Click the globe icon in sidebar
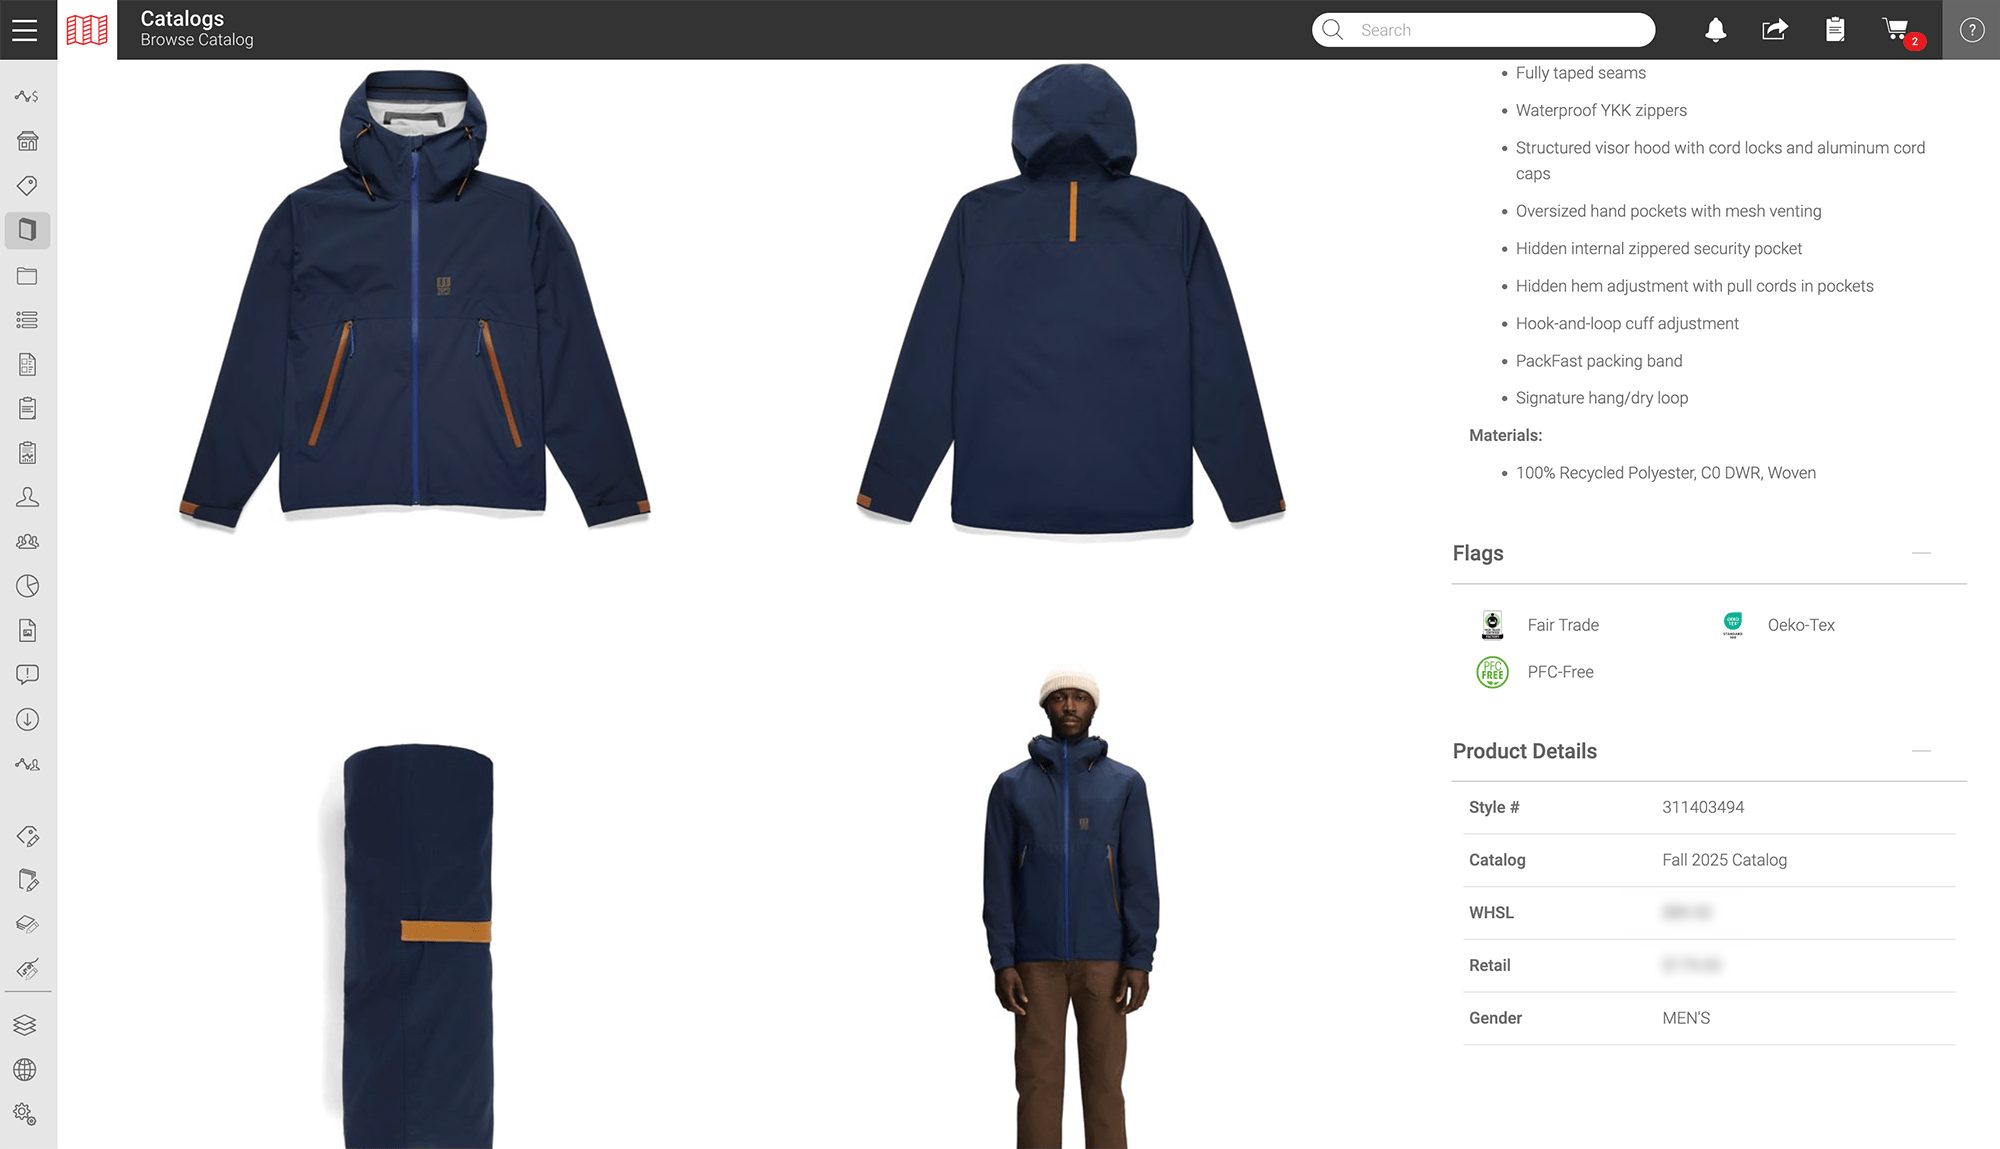Viewport: 2000px width, 1149px height. [x=26, y=1069]
